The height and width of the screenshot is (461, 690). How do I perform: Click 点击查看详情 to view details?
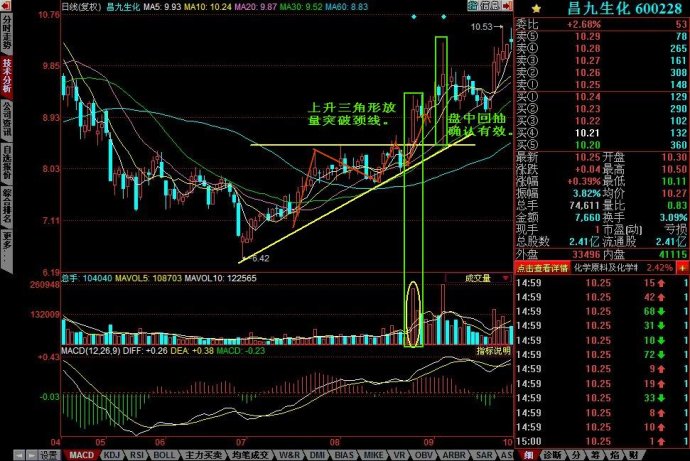[x=543, y=267]
